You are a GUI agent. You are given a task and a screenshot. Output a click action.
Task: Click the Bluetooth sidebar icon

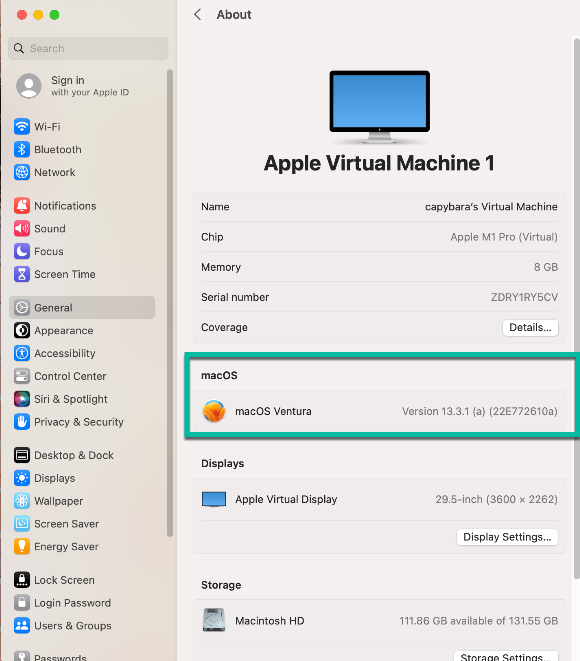pos(21,149)
